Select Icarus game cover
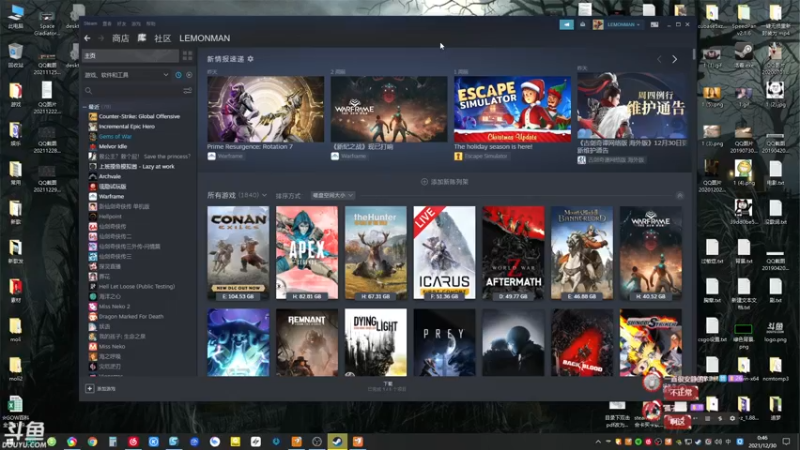 click(444, 253)
